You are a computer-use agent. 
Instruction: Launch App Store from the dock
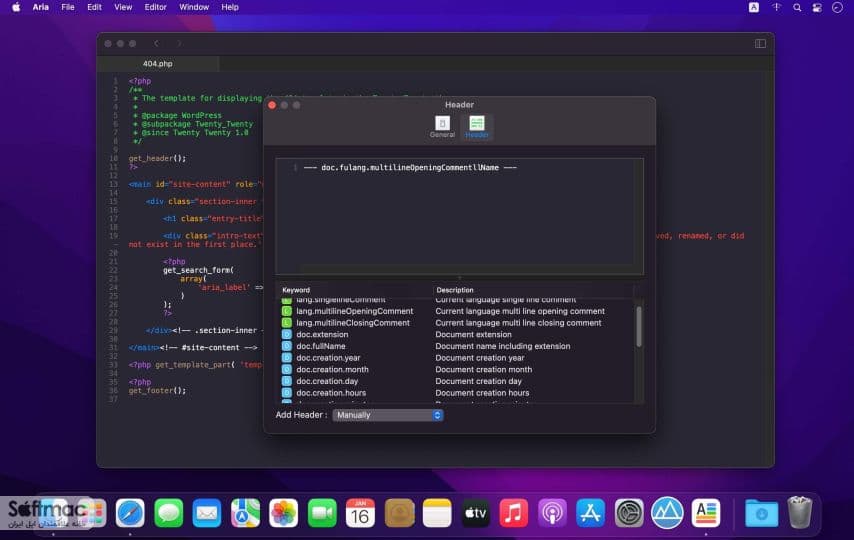pos(590,513)
